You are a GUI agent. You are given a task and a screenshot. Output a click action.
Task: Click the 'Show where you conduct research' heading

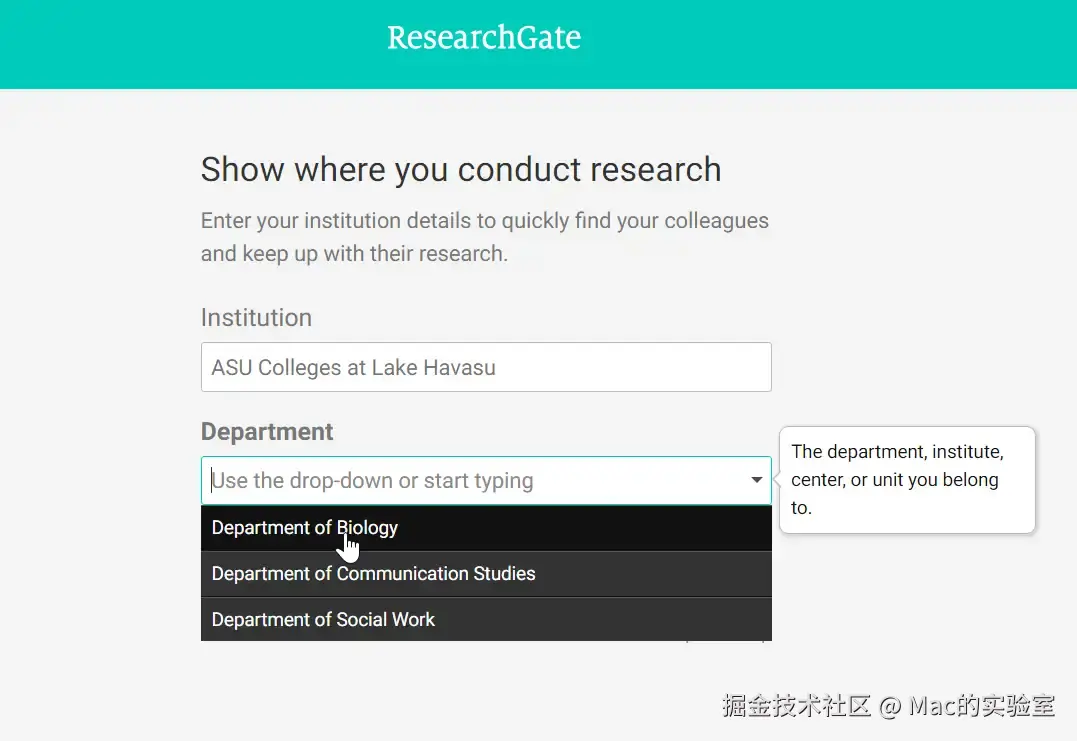[460, 170]
